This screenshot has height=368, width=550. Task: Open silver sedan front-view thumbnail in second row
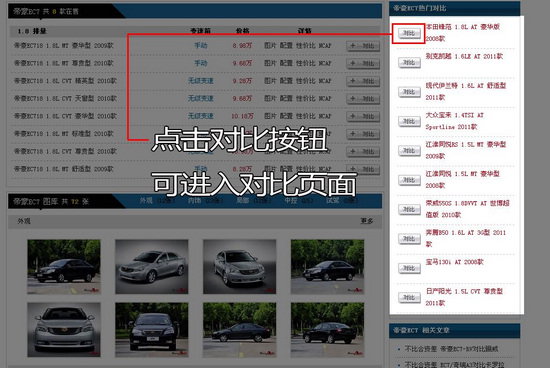click(x=64, y=330)
